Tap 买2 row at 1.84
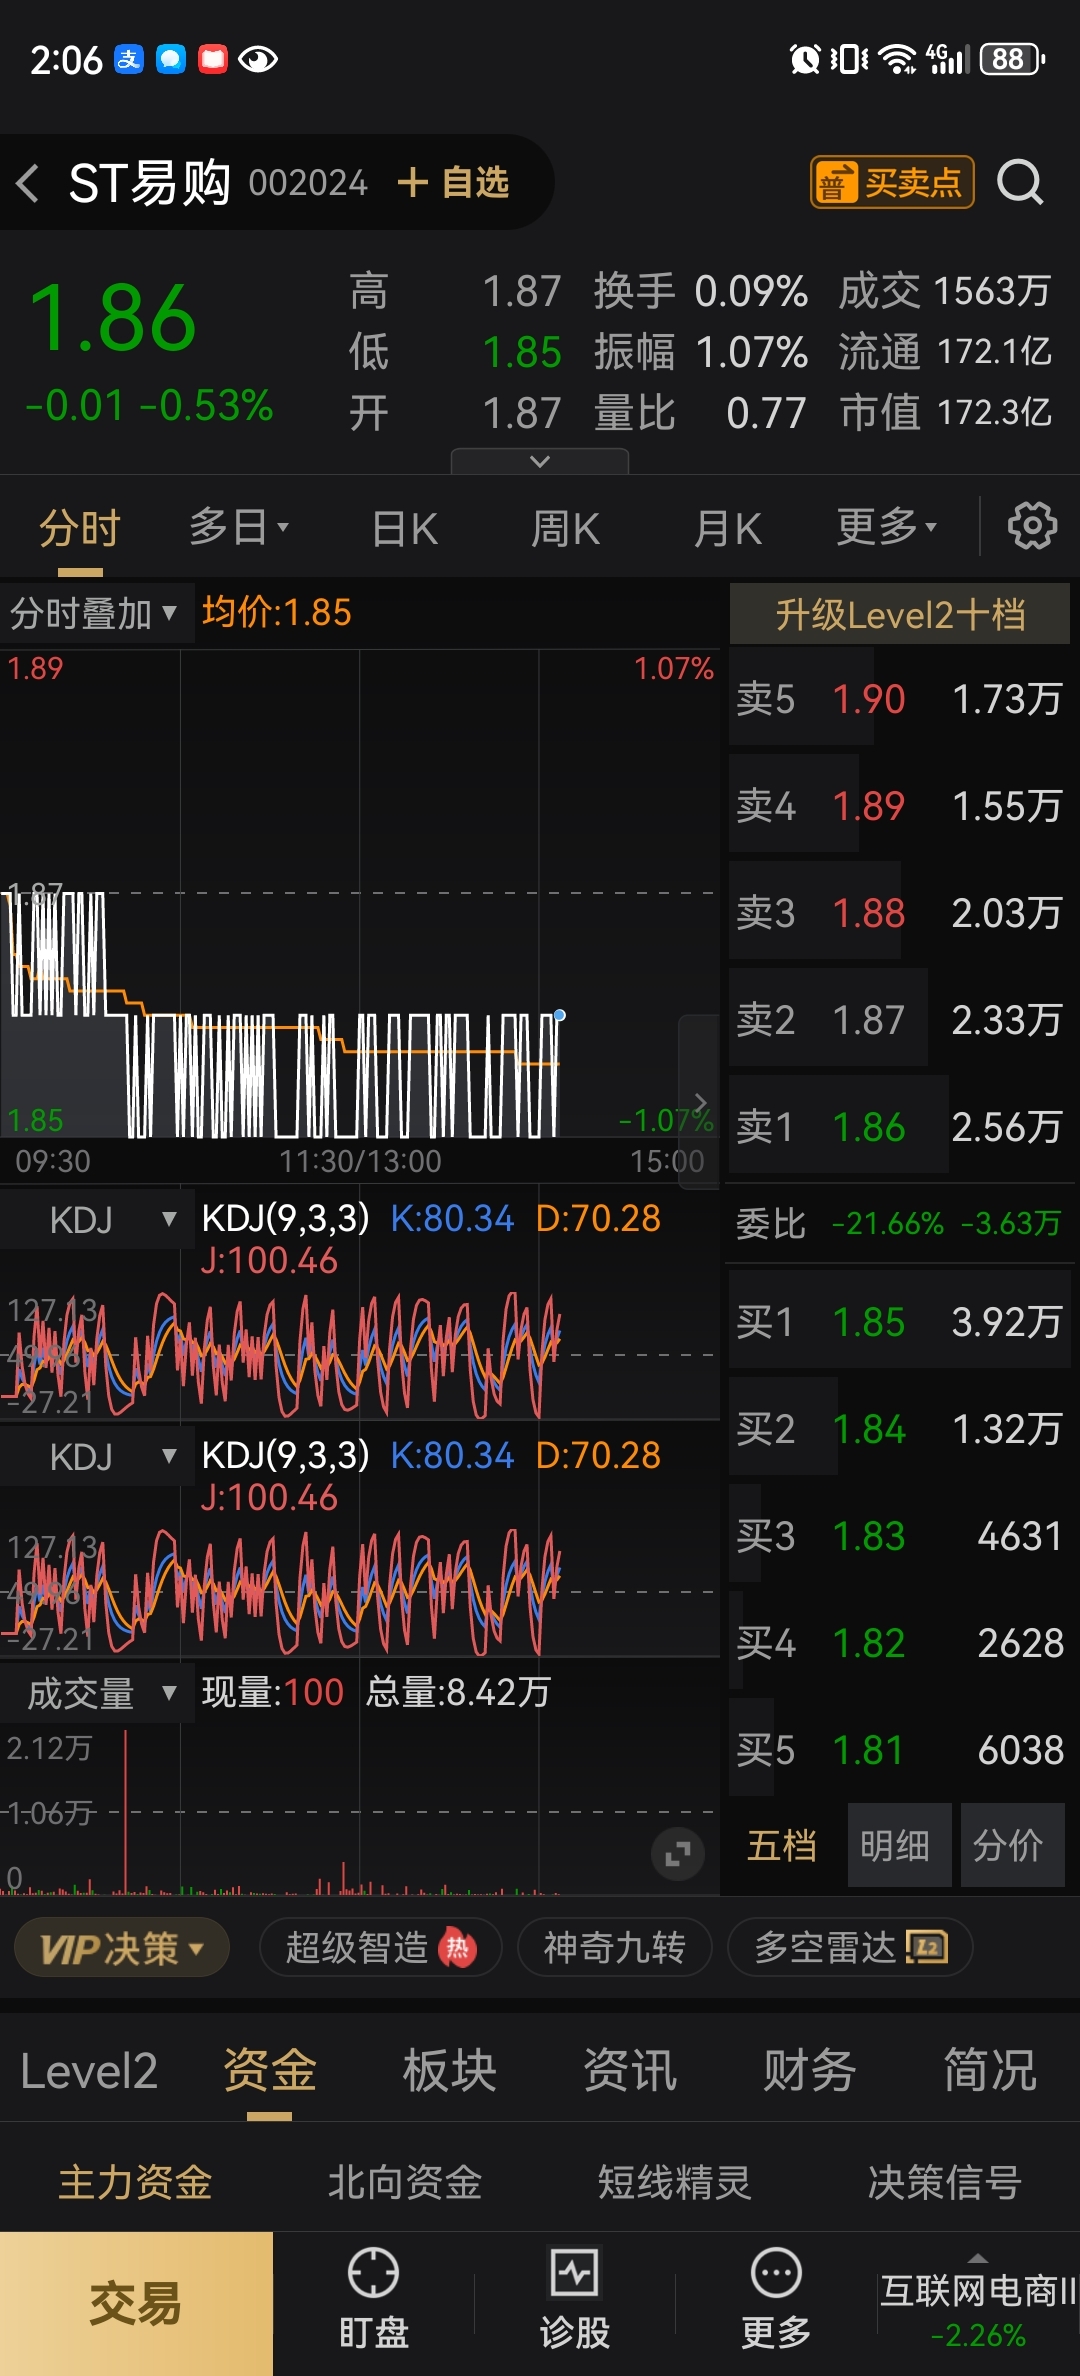1080x2376 pixels. [899, 1429]
